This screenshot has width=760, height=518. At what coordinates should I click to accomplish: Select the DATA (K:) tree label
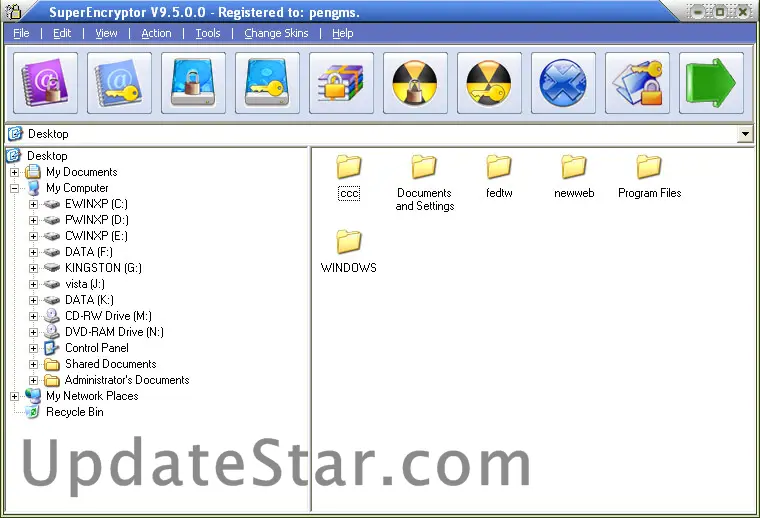click(x=89, y=300)
